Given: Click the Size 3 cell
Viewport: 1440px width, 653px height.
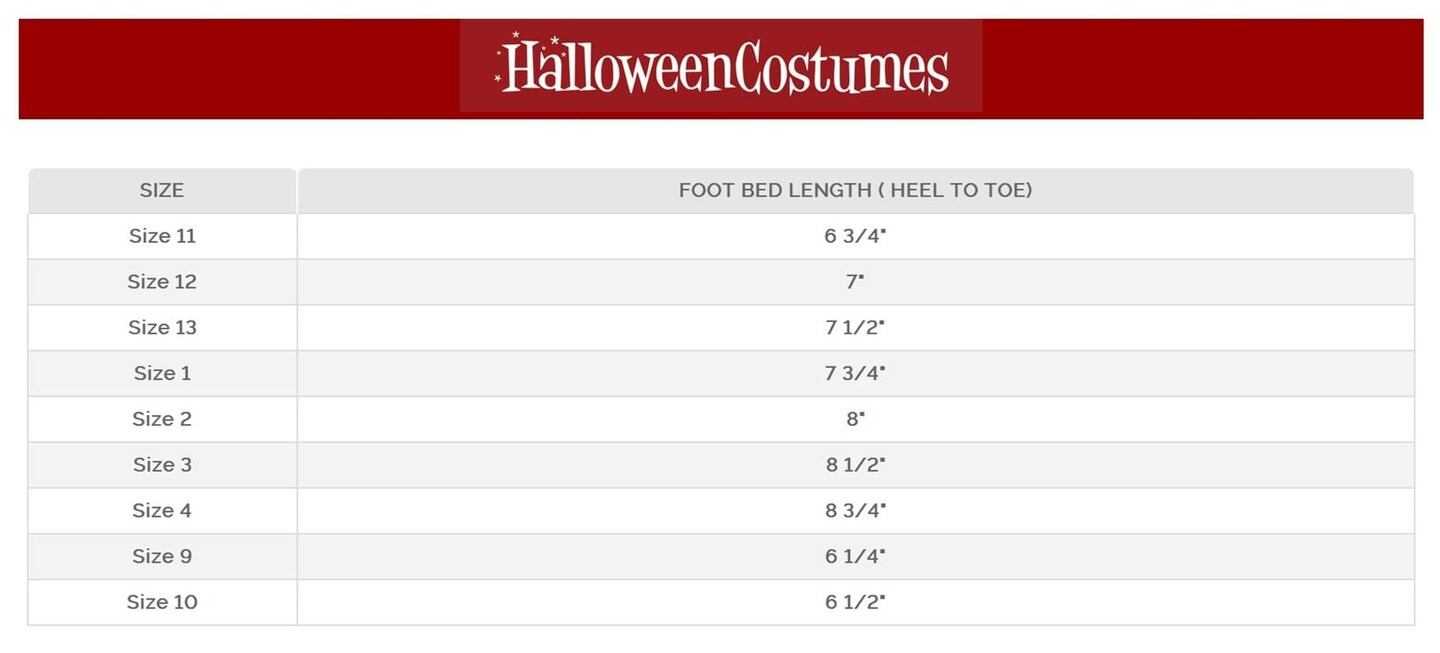Looking at the screenshot, I should pos(162,465).
